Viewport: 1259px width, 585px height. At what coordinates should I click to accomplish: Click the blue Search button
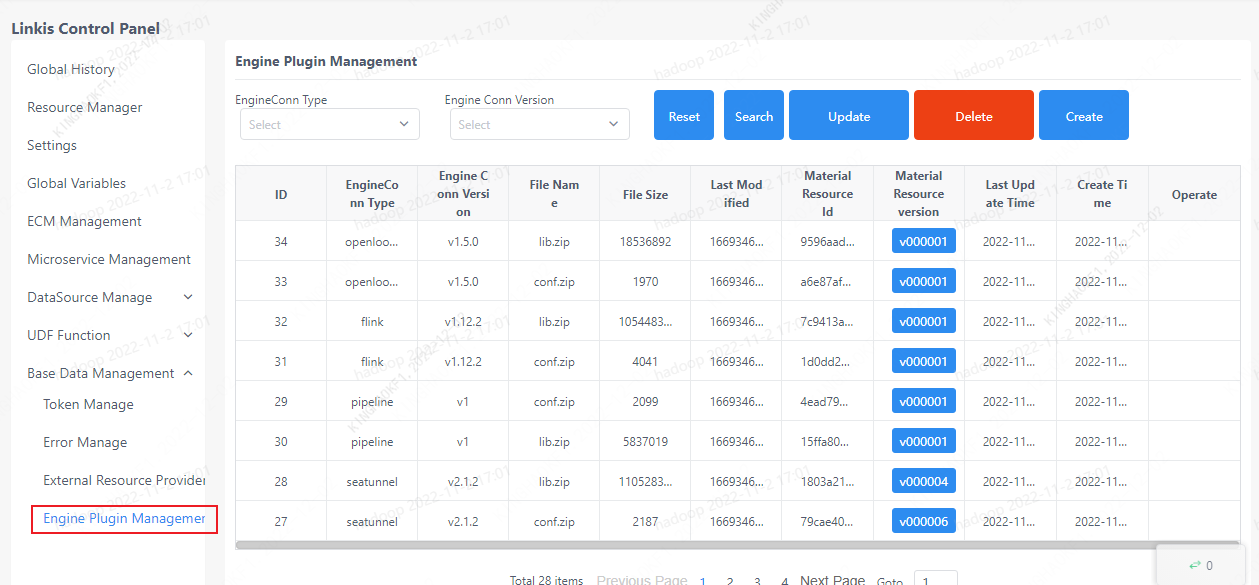[x=753, y=114]
